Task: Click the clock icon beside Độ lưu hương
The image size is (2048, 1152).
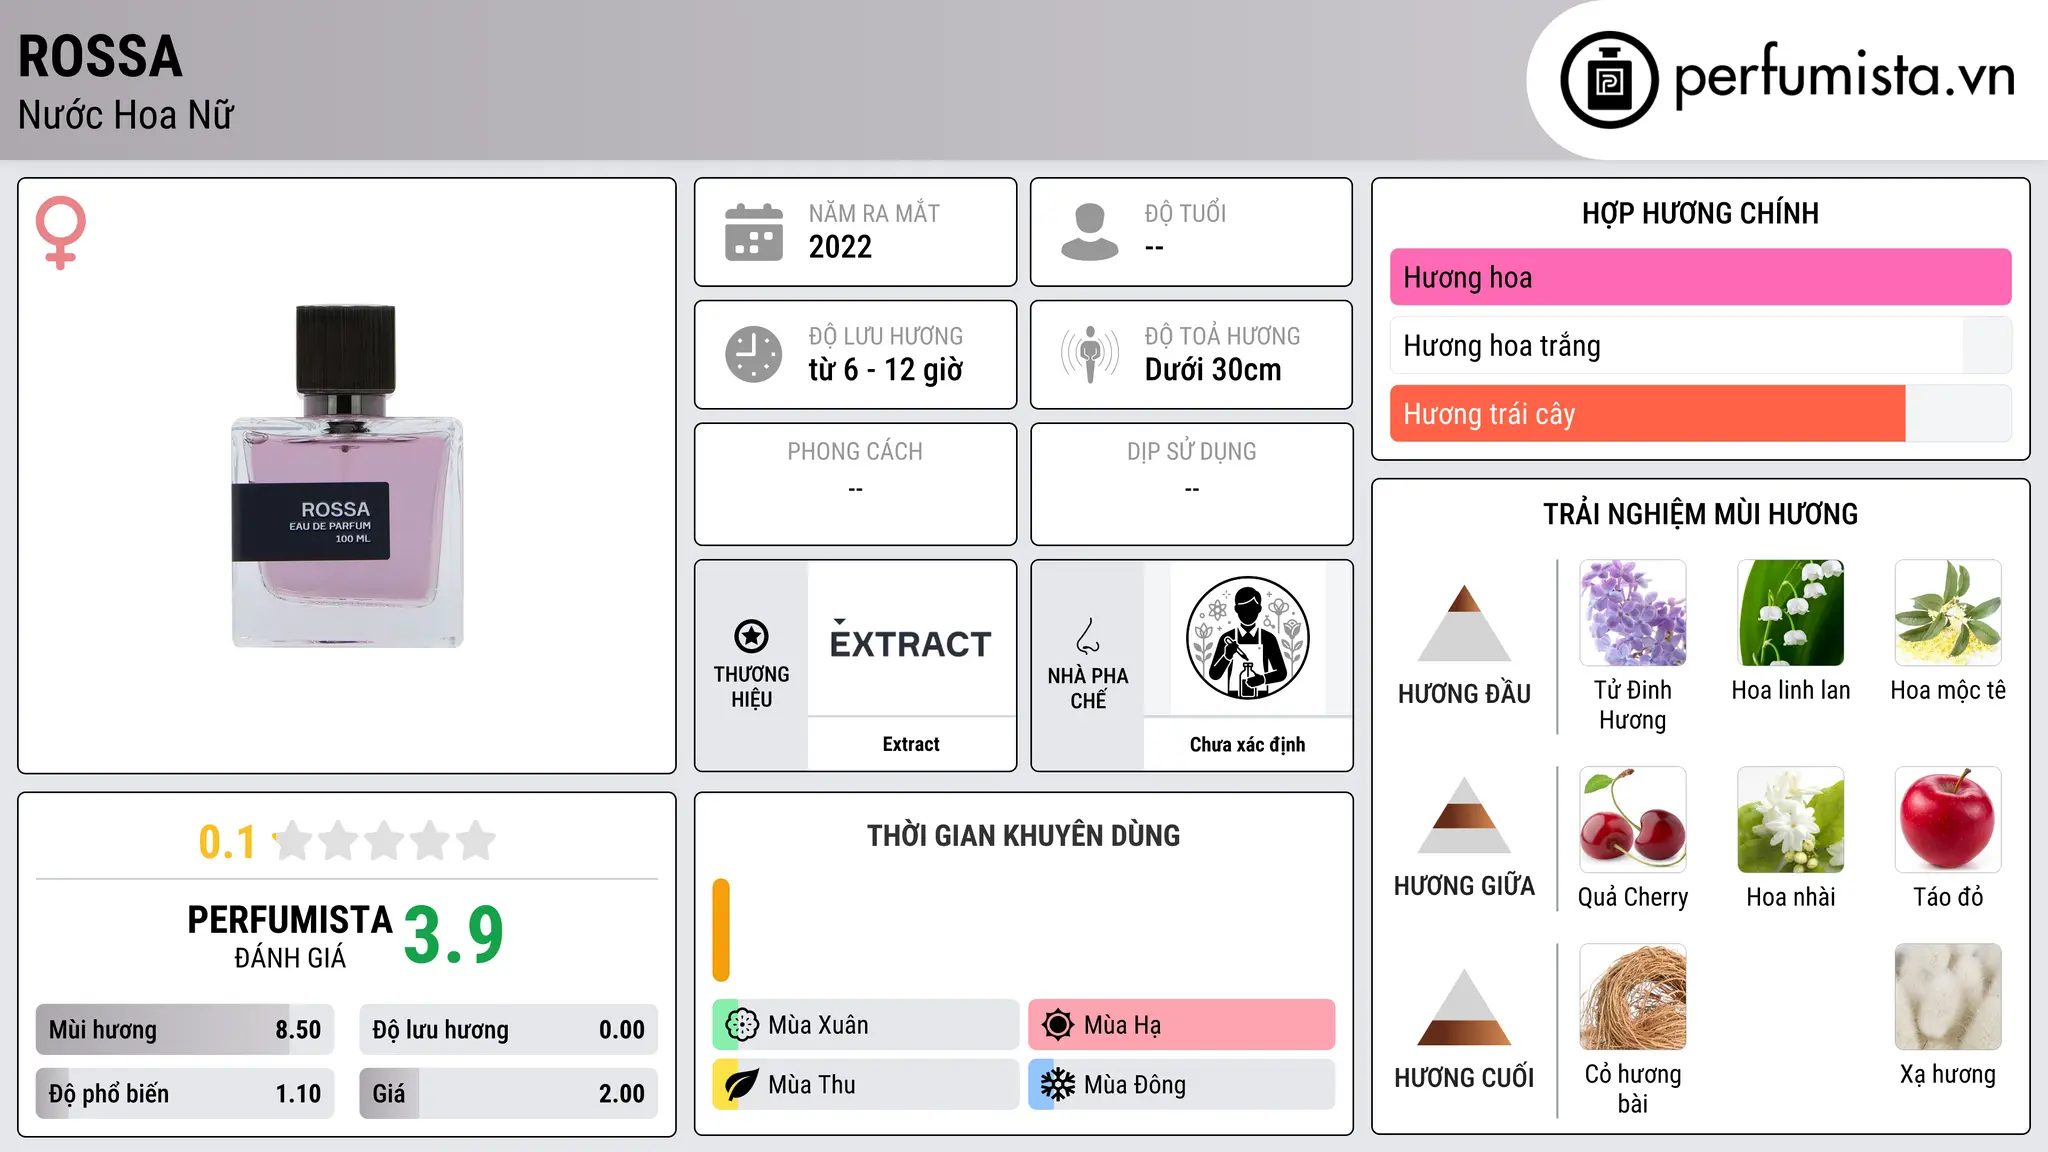Action: pos(754,354)
